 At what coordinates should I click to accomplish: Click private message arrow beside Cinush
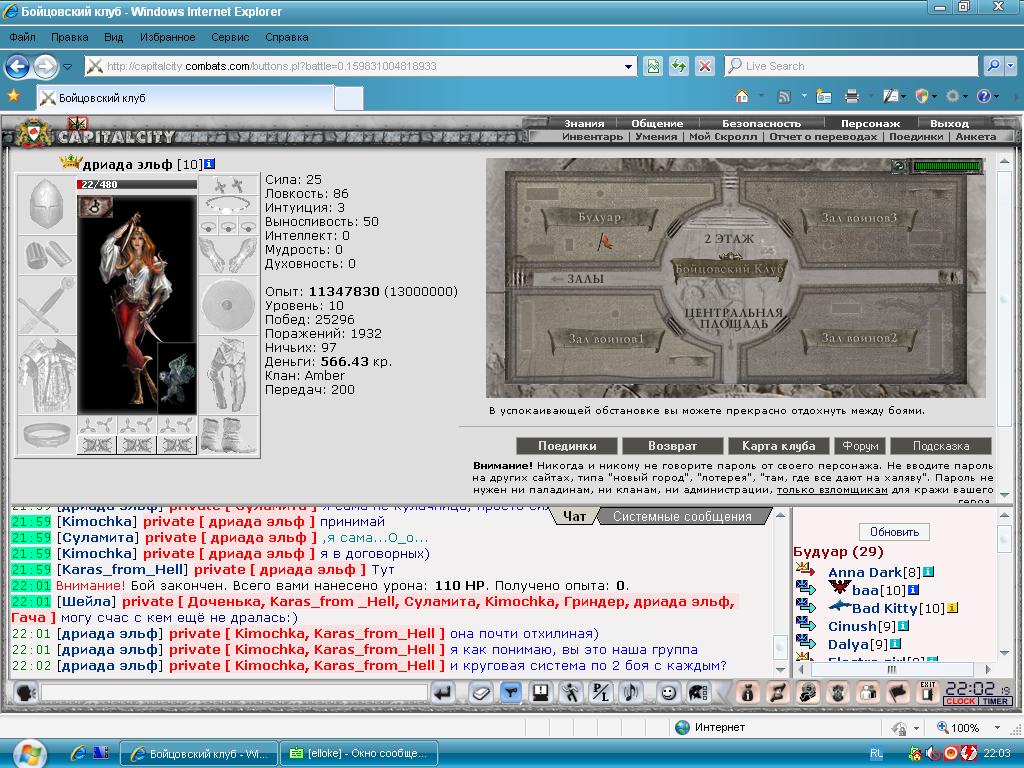coord(805,625)
